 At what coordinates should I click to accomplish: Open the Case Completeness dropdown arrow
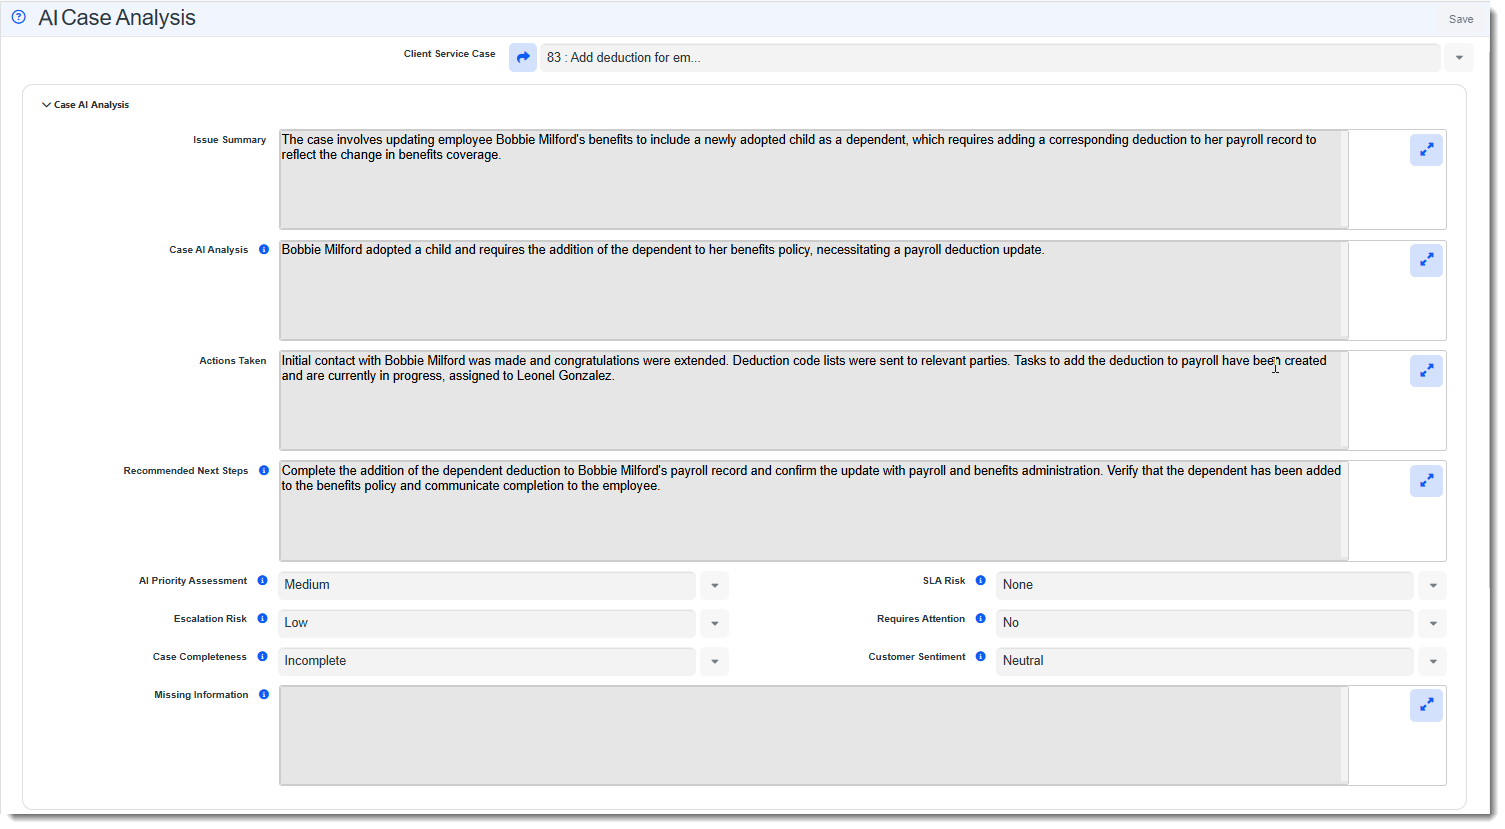(x=714, y=661)
